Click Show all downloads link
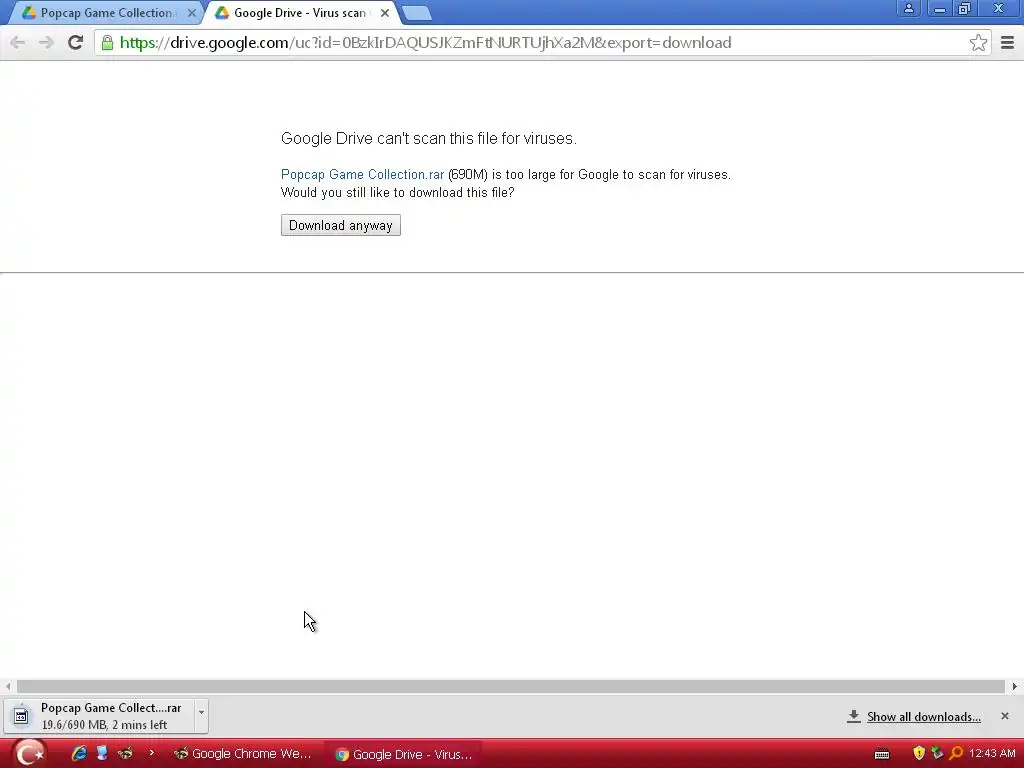The width and height of the screenshot is (1024, 768). [x=923, y=716]
